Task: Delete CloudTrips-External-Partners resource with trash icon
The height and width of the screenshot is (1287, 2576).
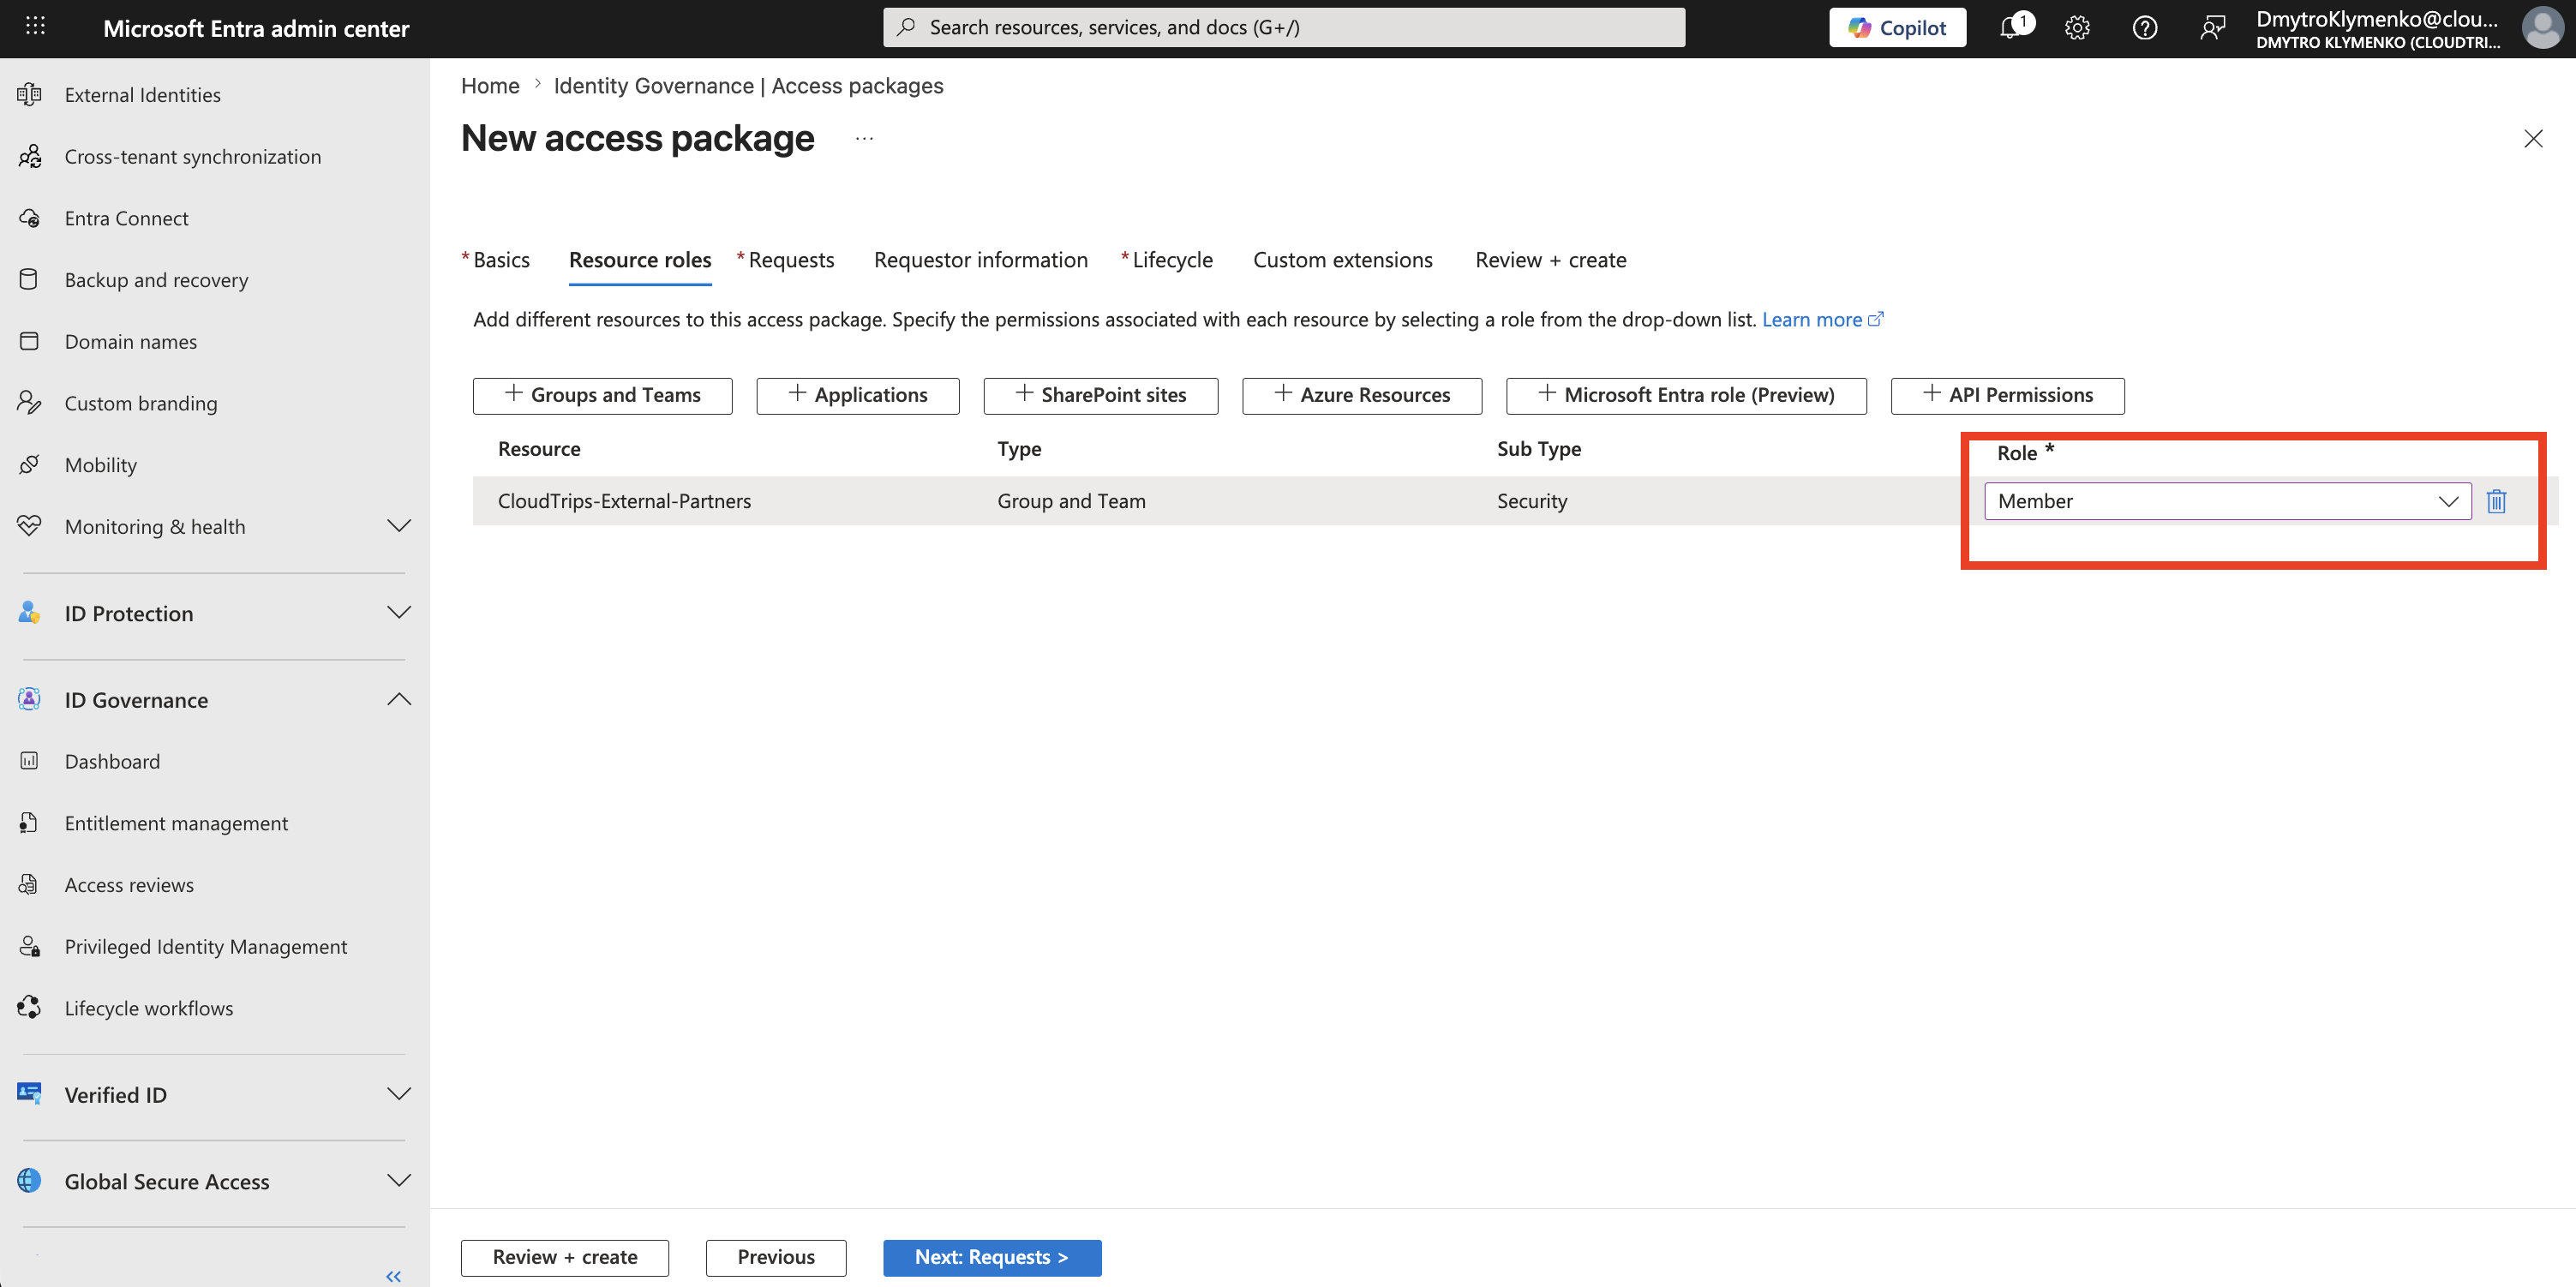Action: 2496,501
